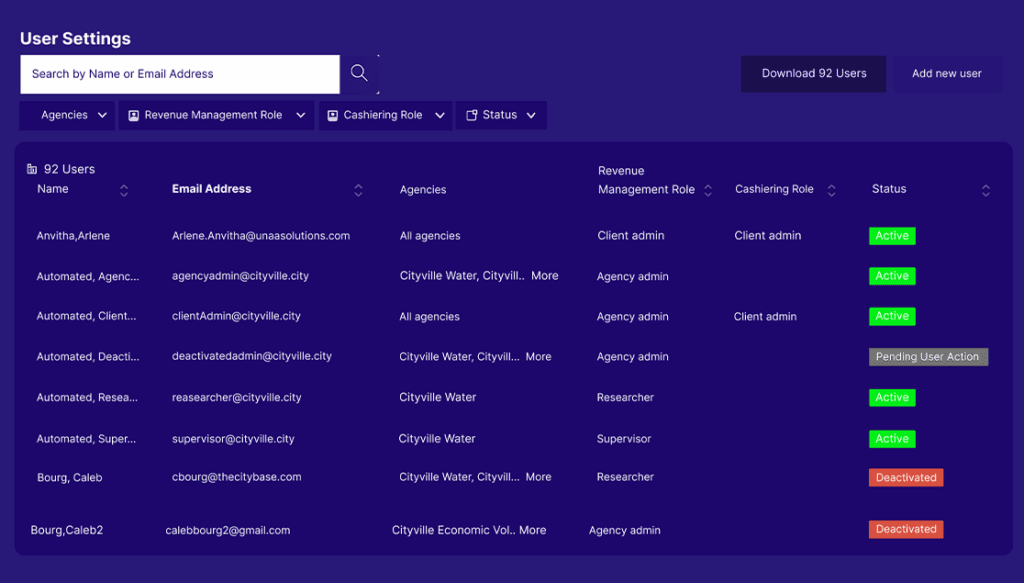The height and width of the screenshot is (583, 1024).
Task: Click the Add new user button
Action: point(946,73)
